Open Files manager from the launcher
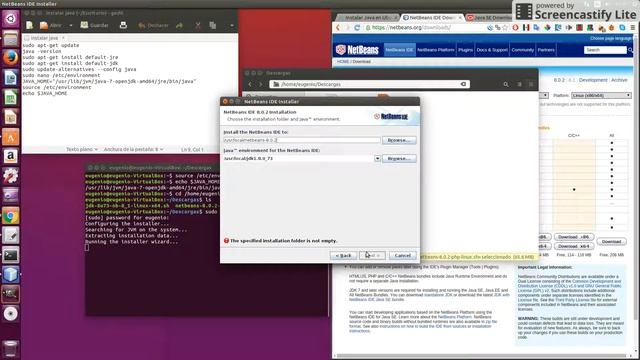Image resolution: width=640 pixels, height=360 pixels. 11,38
